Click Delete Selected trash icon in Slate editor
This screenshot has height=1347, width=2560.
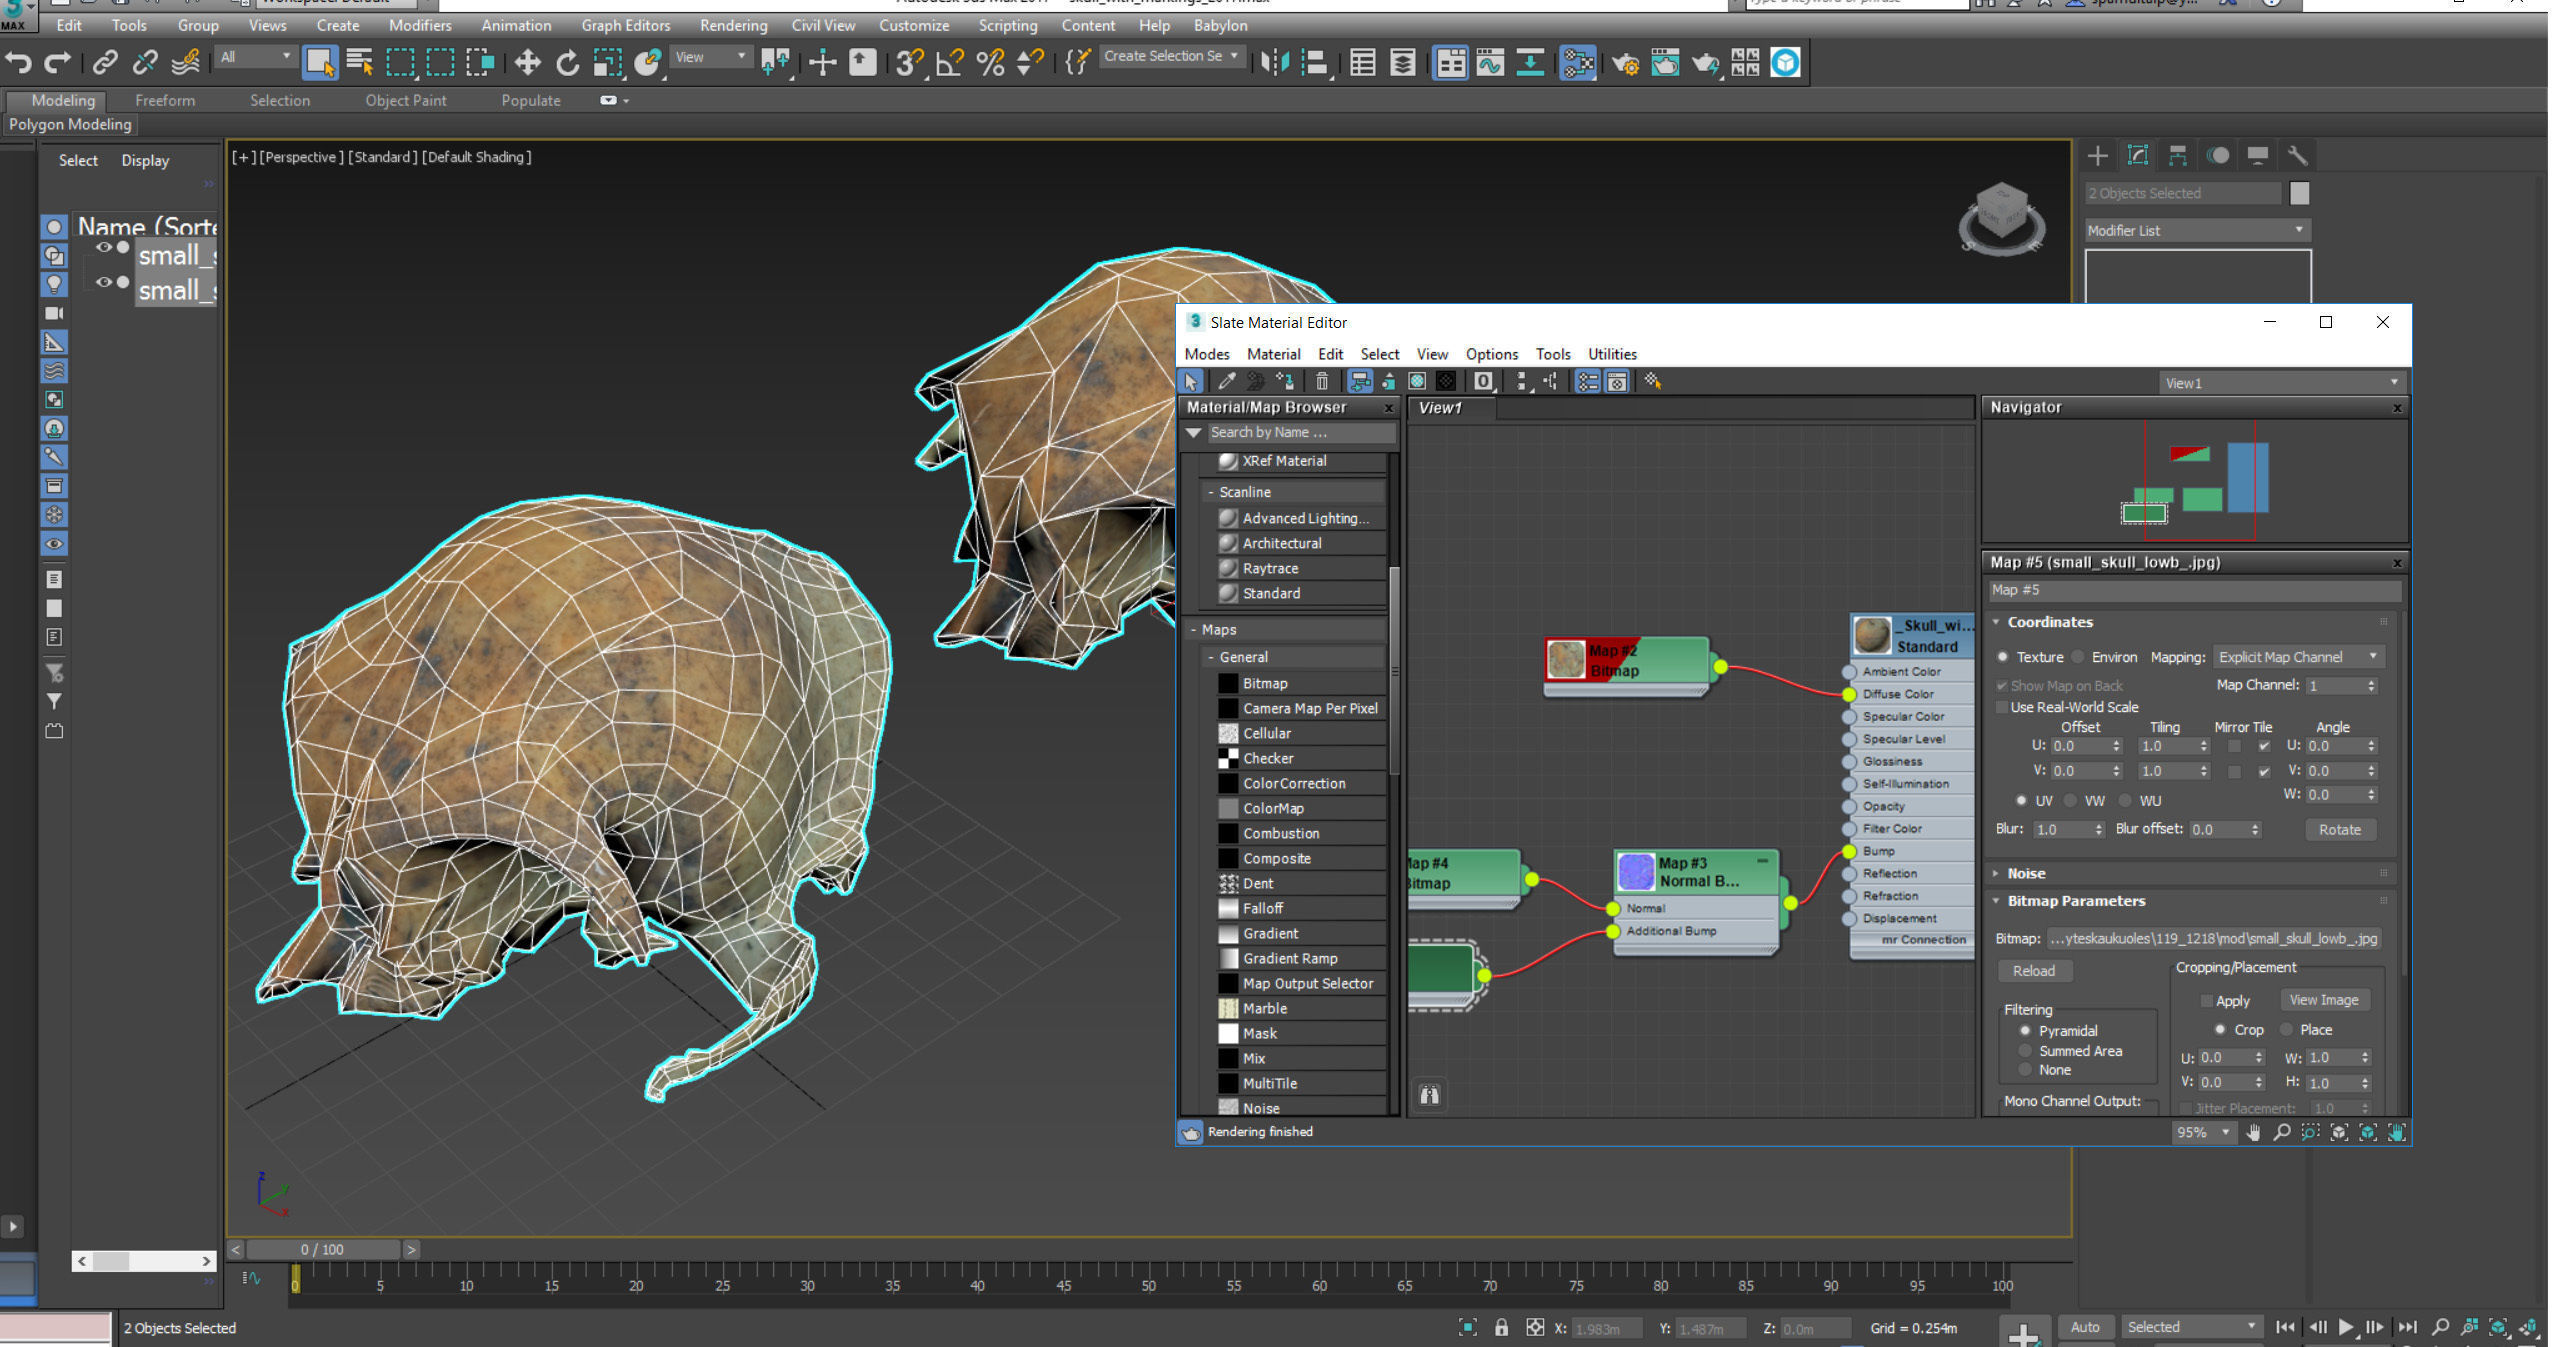(1322, 381)
